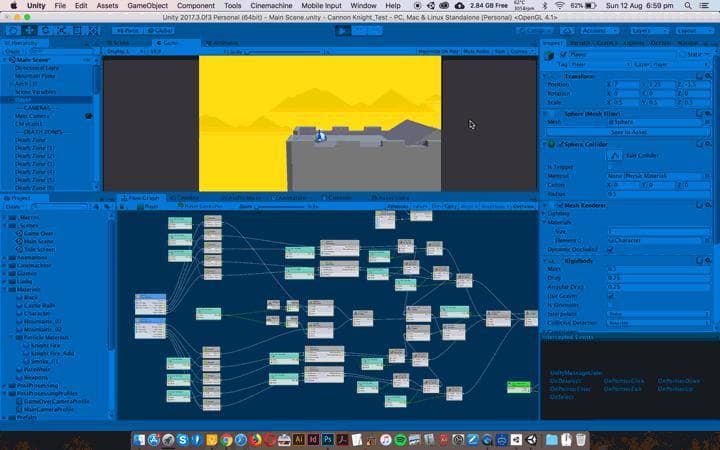Image resolution: width=720 pixels, height=450 pixels.
Task: Open the Component menu
Action: pos(196,6)
